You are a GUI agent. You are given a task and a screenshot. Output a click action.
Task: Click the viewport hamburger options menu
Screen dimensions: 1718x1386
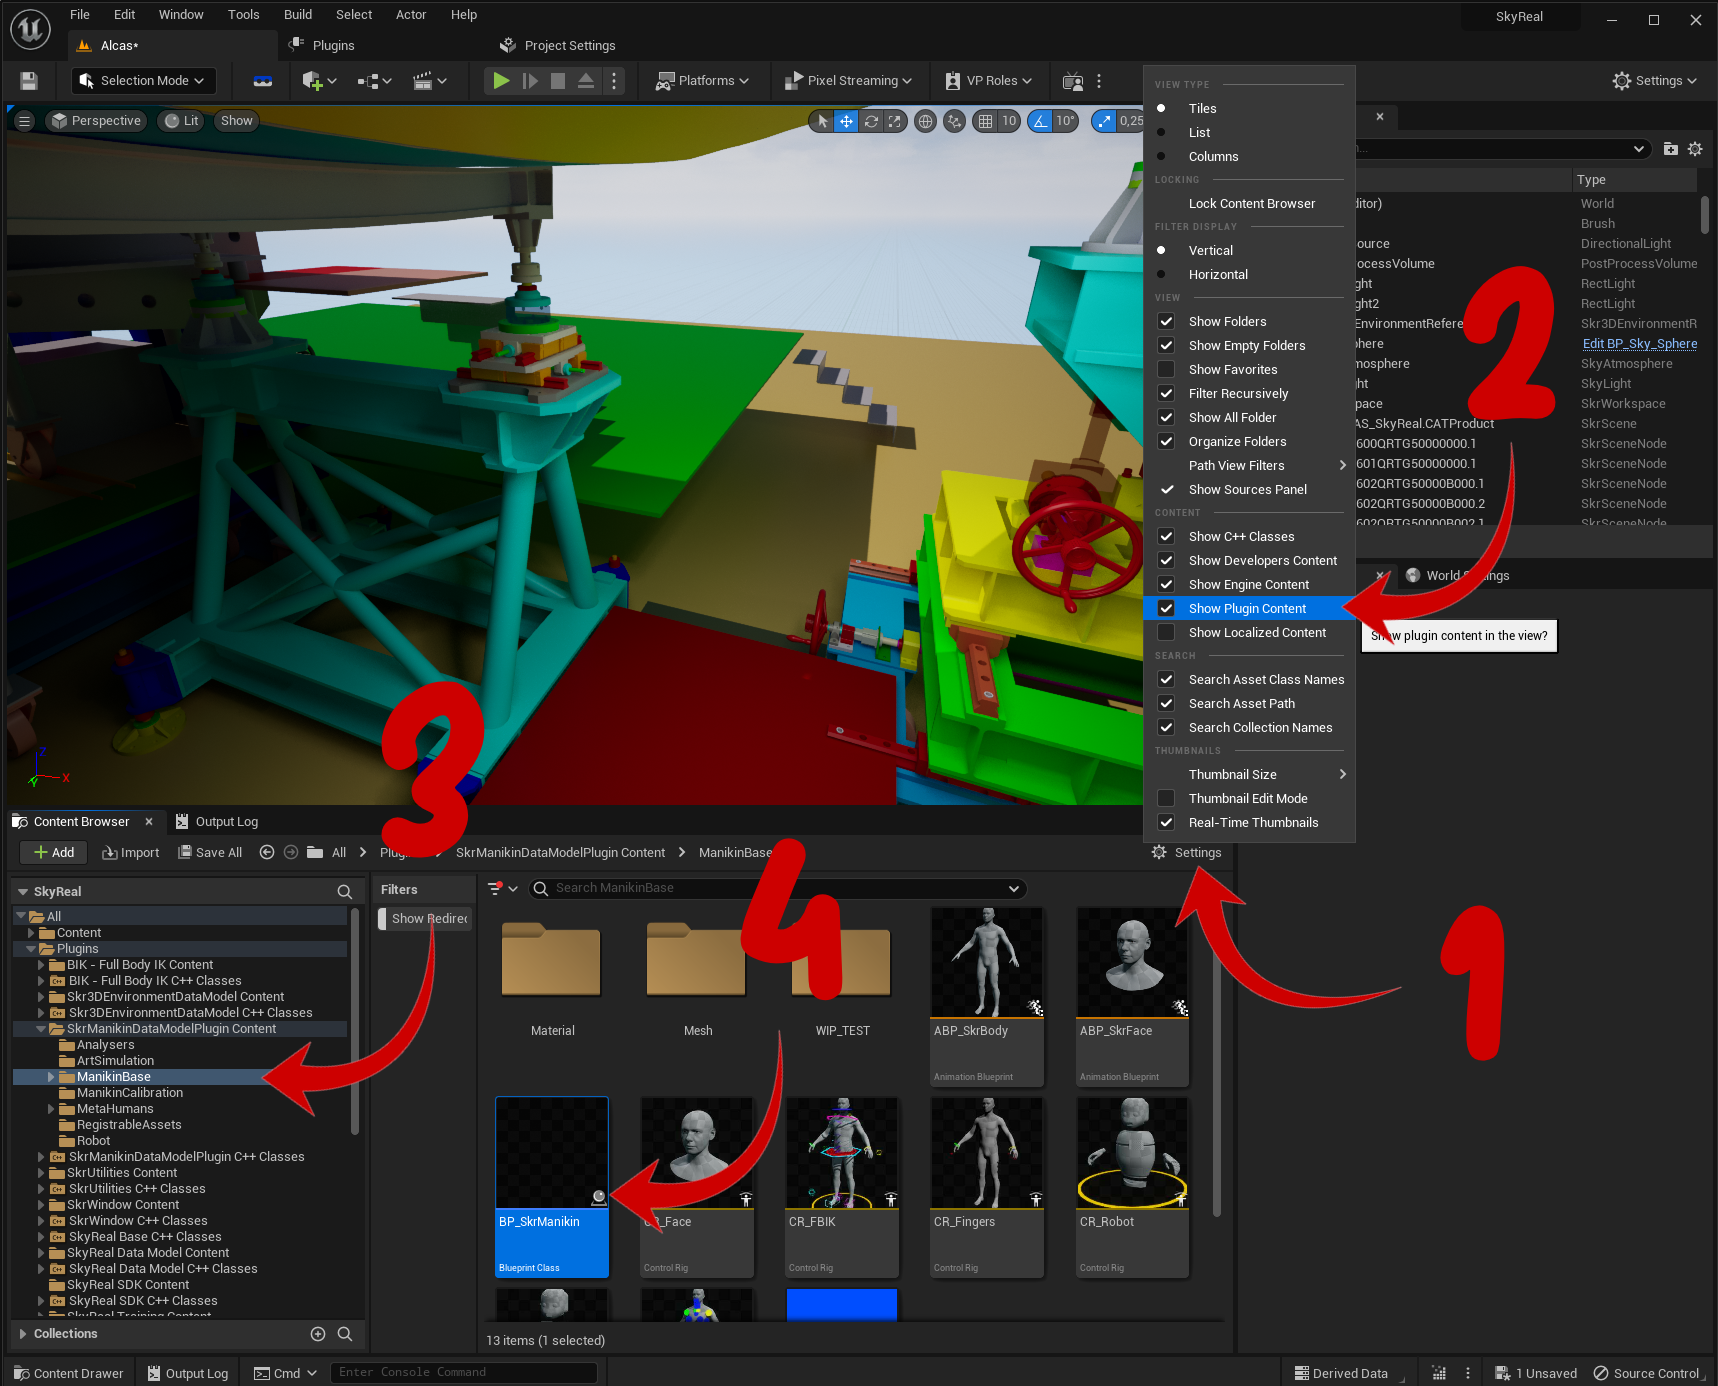pyautogui.click(x=25, y=121)
